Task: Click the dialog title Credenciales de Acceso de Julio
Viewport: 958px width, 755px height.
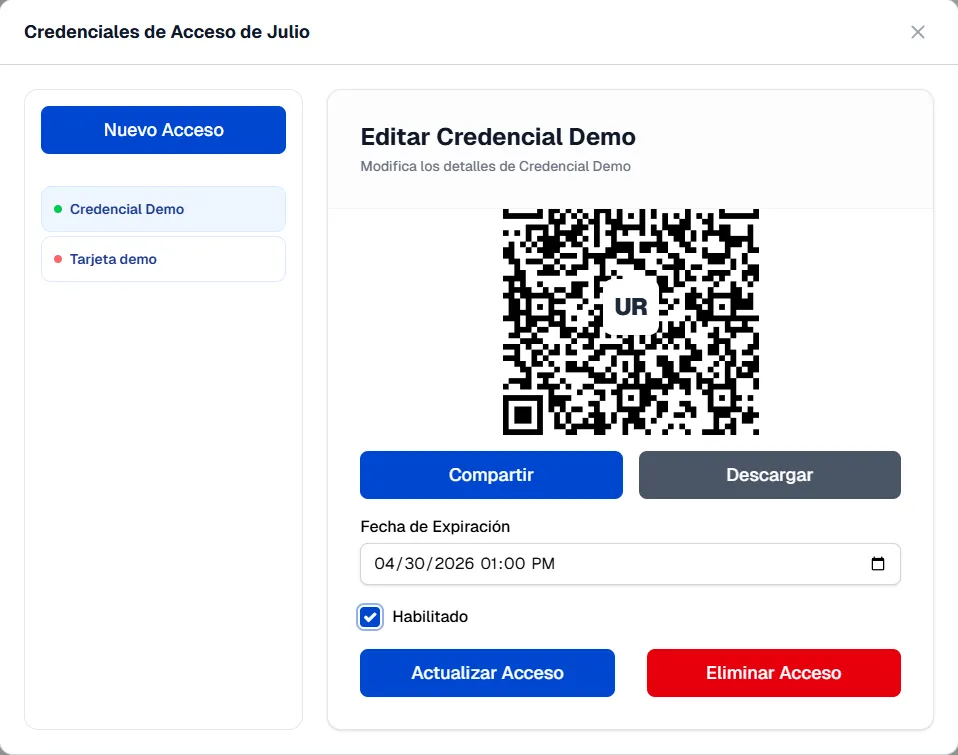Action: (167, 32)
